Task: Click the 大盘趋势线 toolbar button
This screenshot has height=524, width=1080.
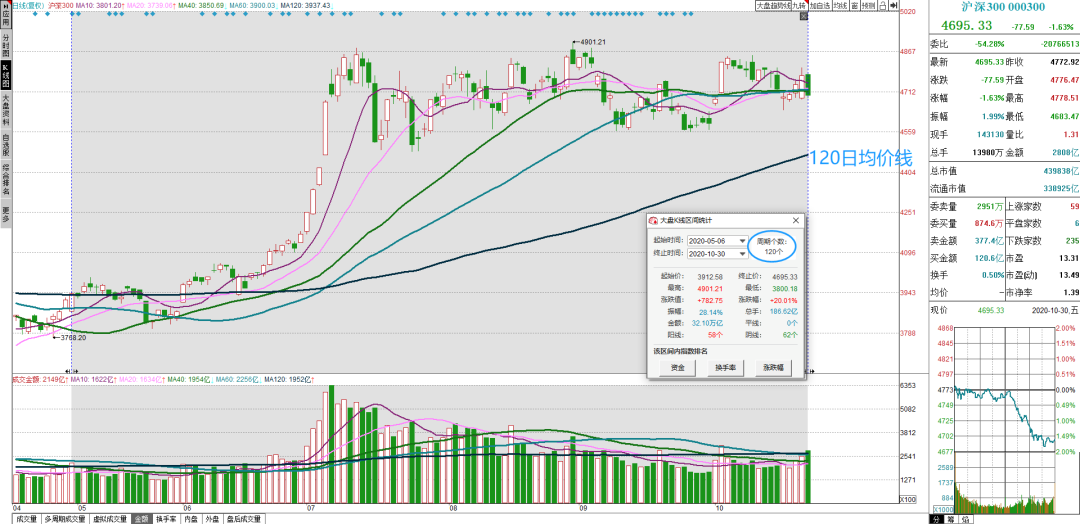Action: tap(773, 6)
